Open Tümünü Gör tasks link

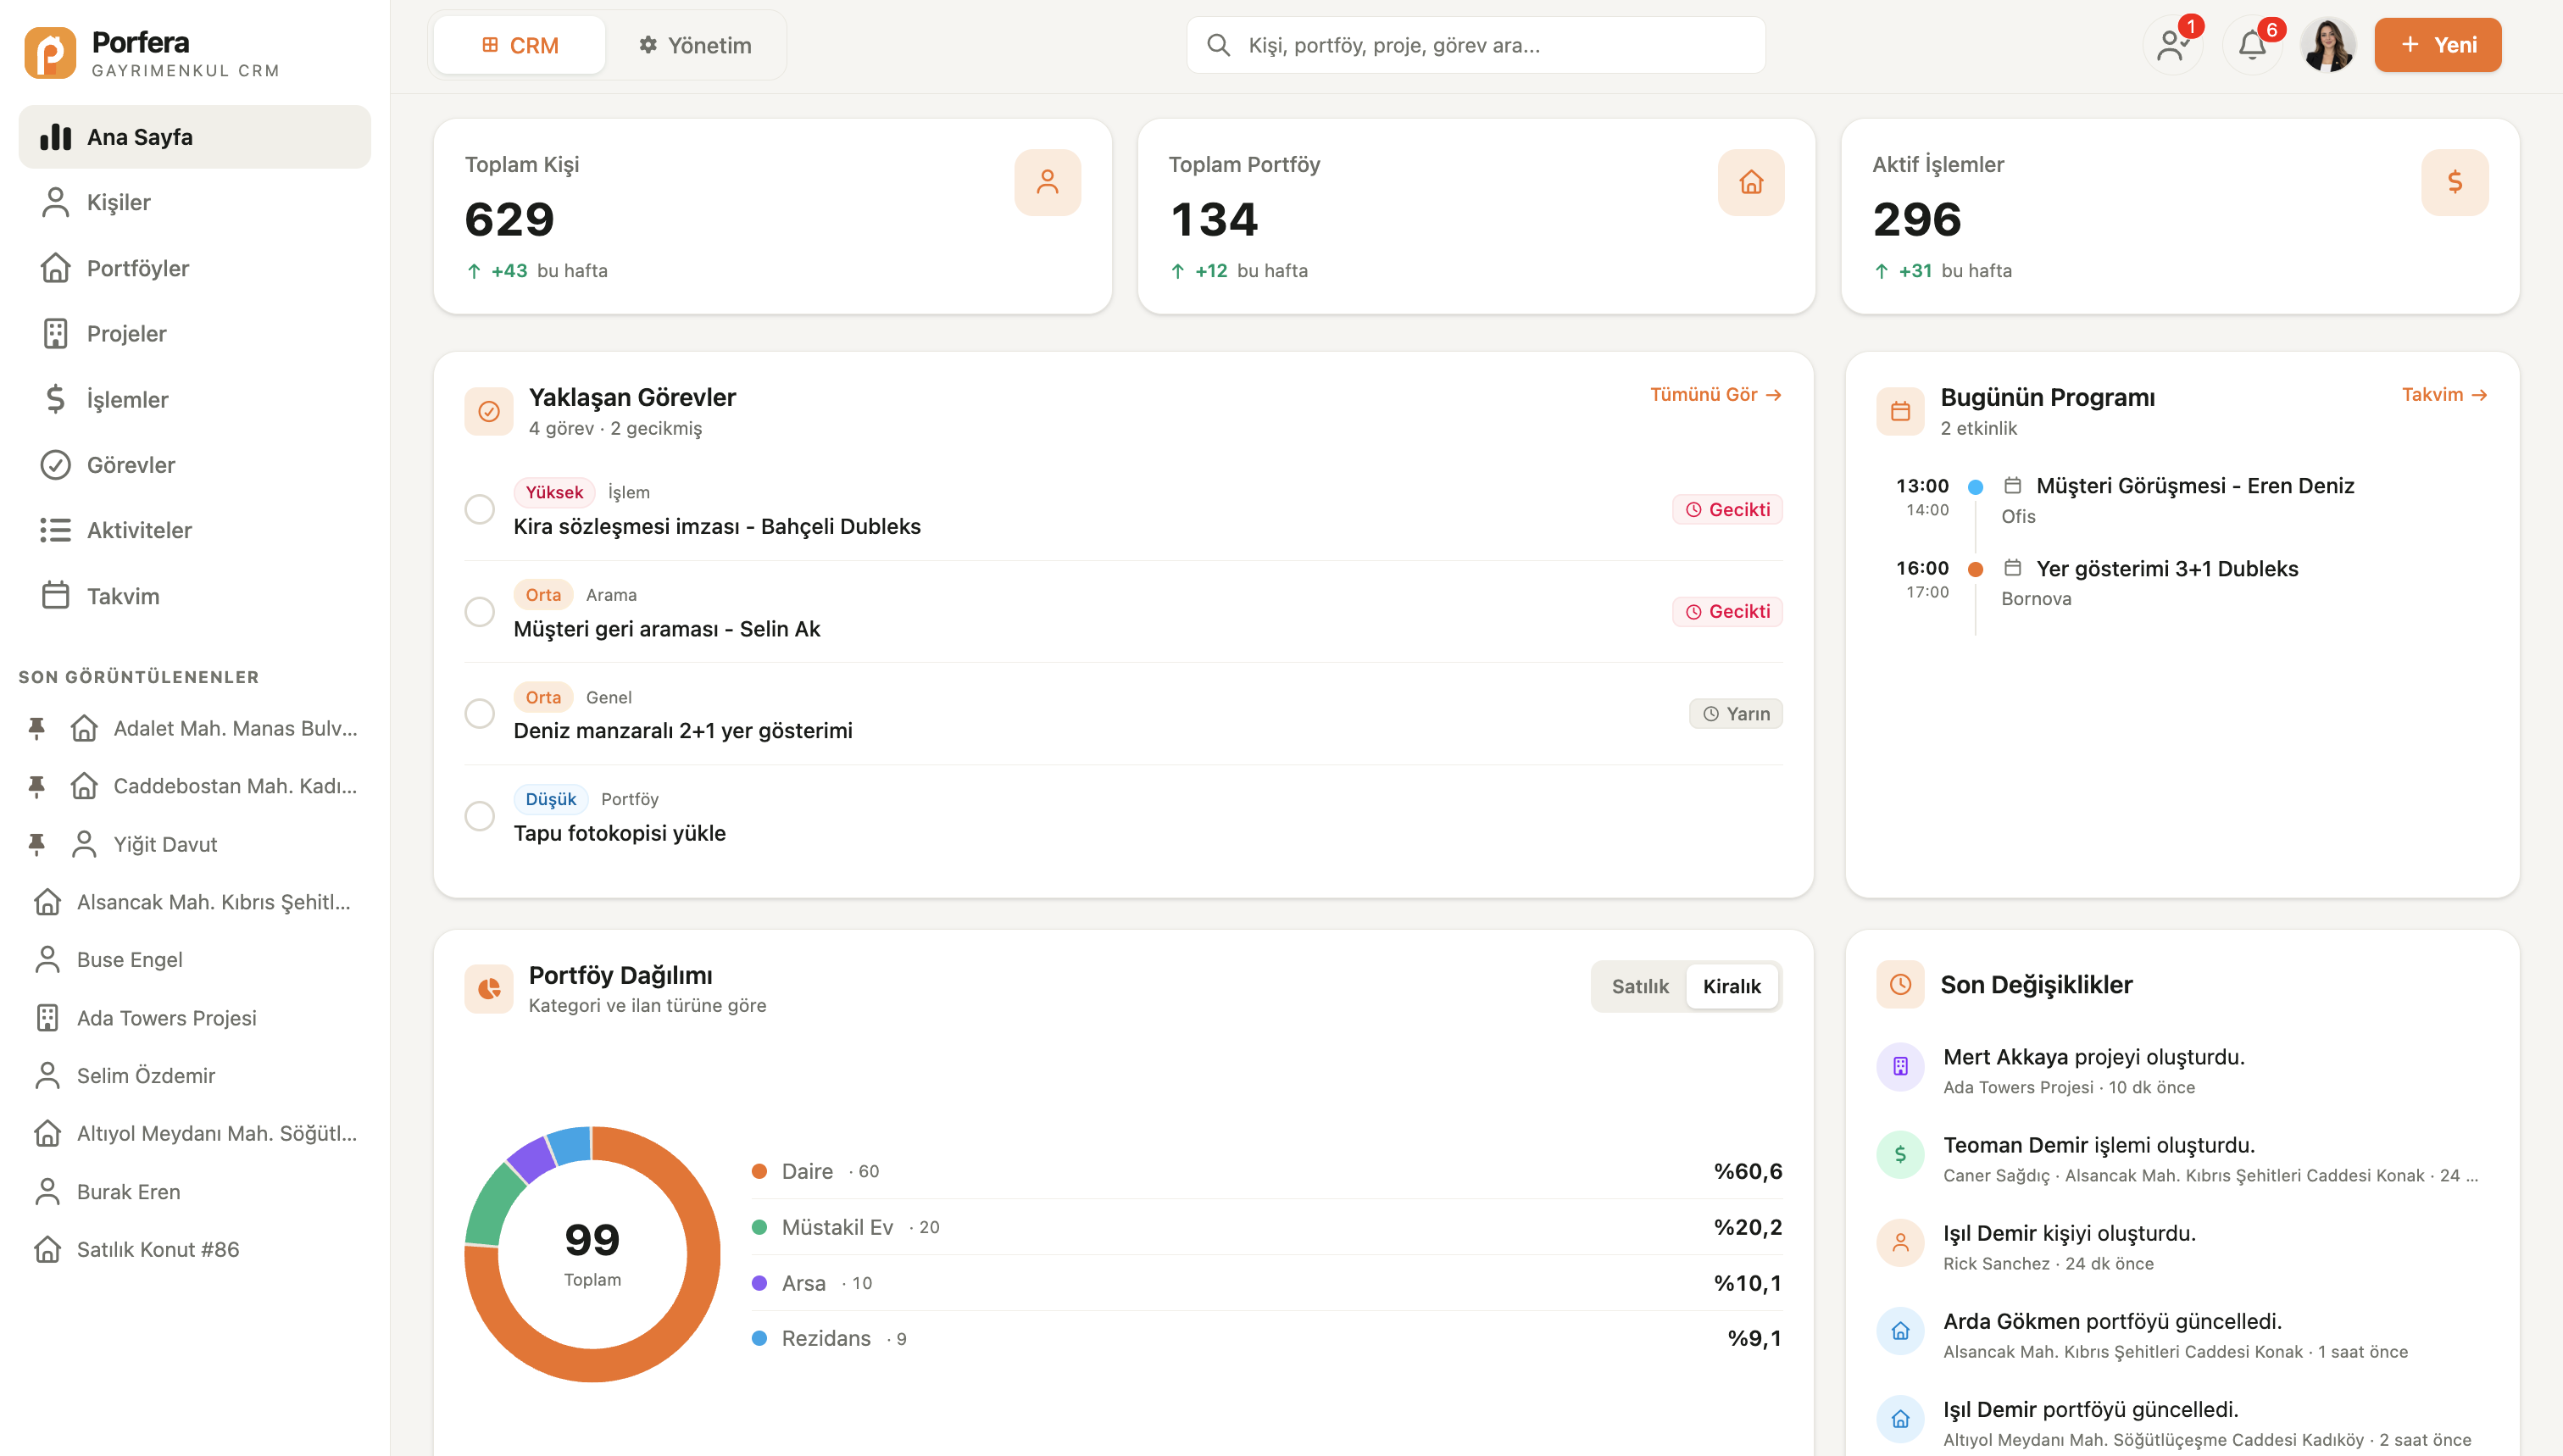point(1716,395)
